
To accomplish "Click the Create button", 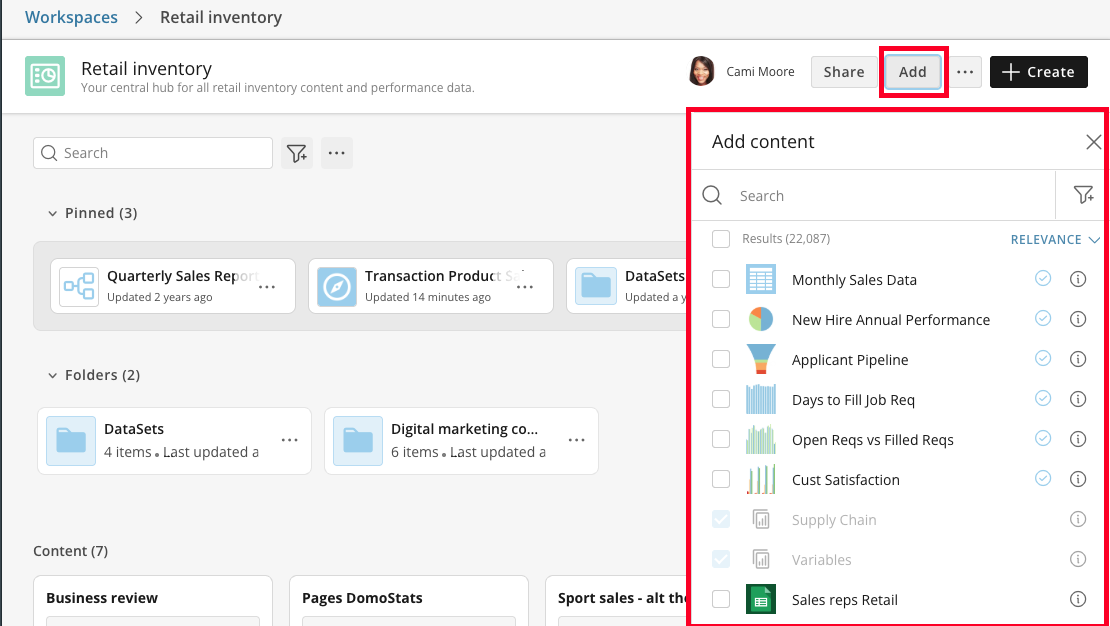I will coord(1039,72).
